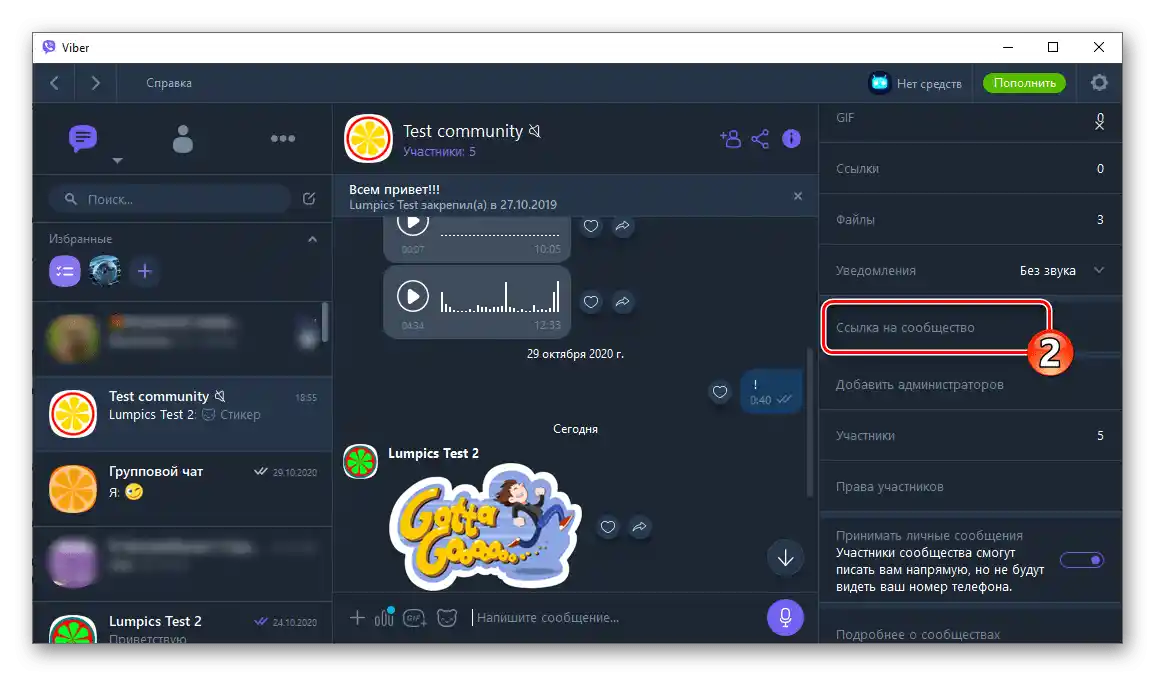Click the add participants icon in community header
The image size is (1155, 676).
(730, 139)
